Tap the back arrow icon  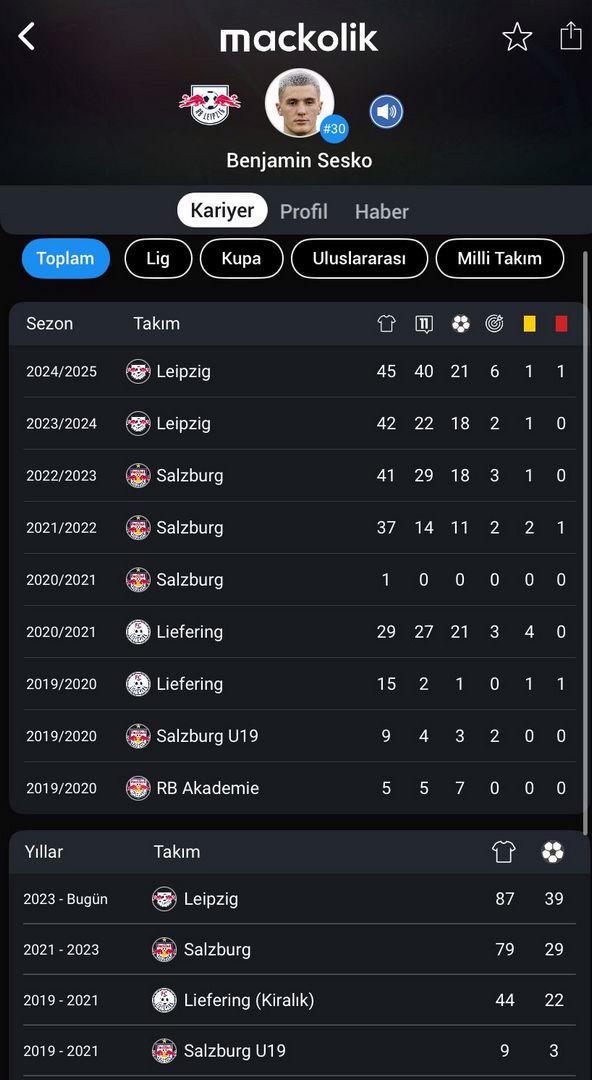tap(26, 36)
